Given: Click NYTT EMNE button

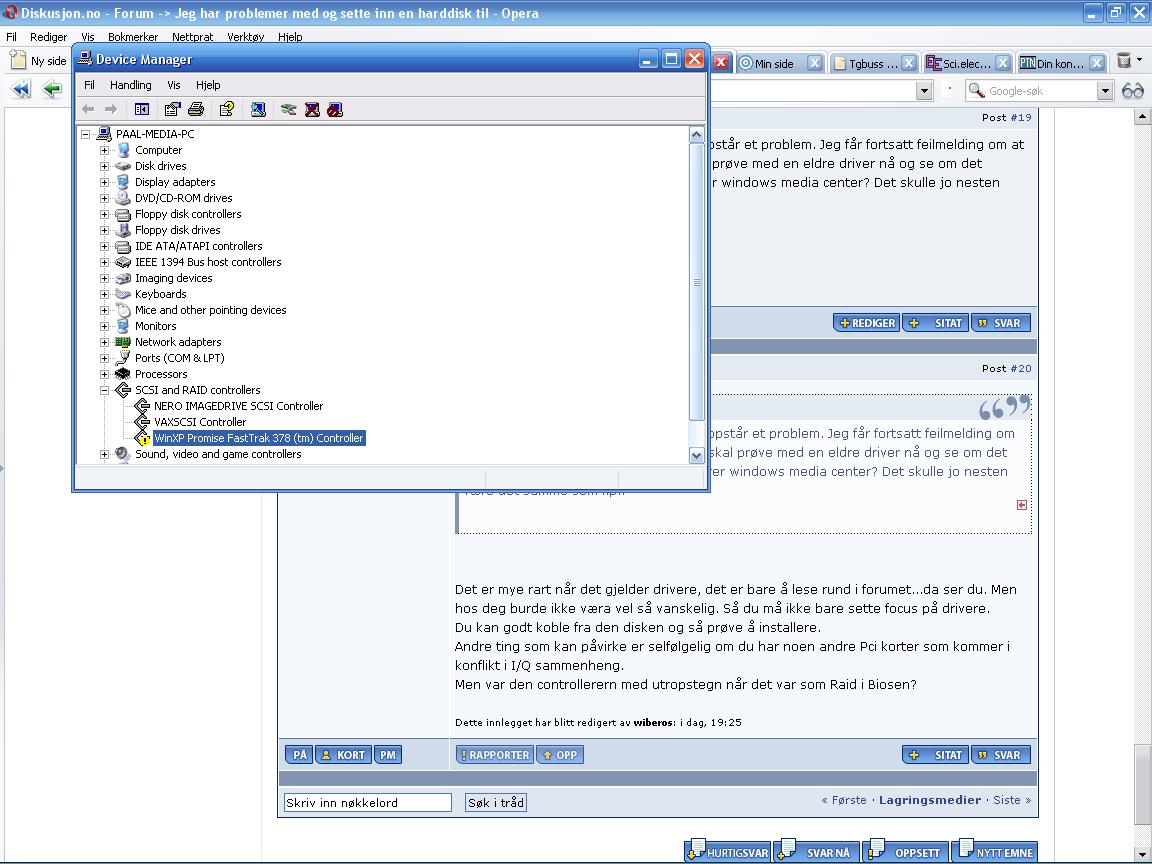Looking at the screenshot, I should tap(995, 851).
